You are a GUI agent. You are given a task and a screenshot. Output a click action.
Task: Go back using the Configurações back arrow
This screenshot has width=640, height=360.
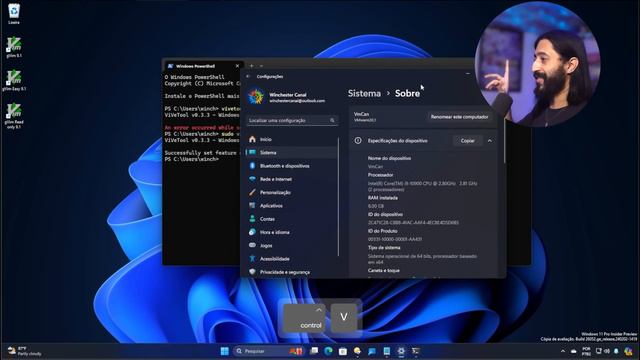pos(248,76)
